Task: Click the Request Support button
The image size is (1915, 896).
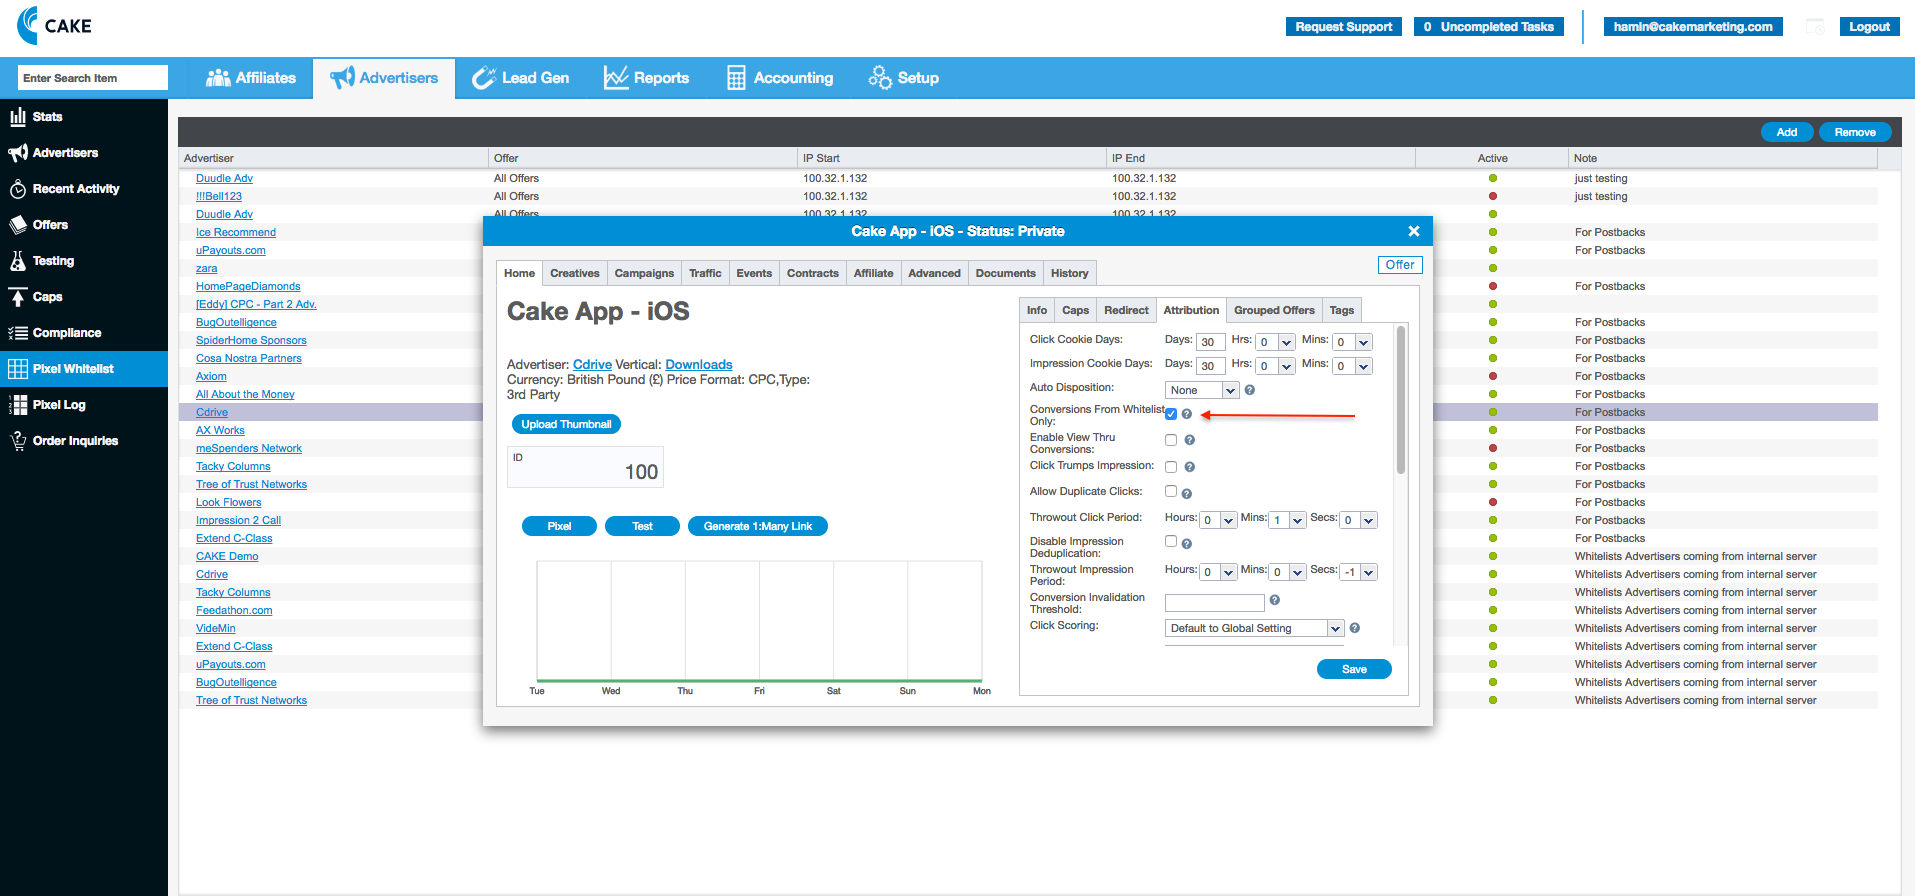Action: click(x=1343, y=27)
